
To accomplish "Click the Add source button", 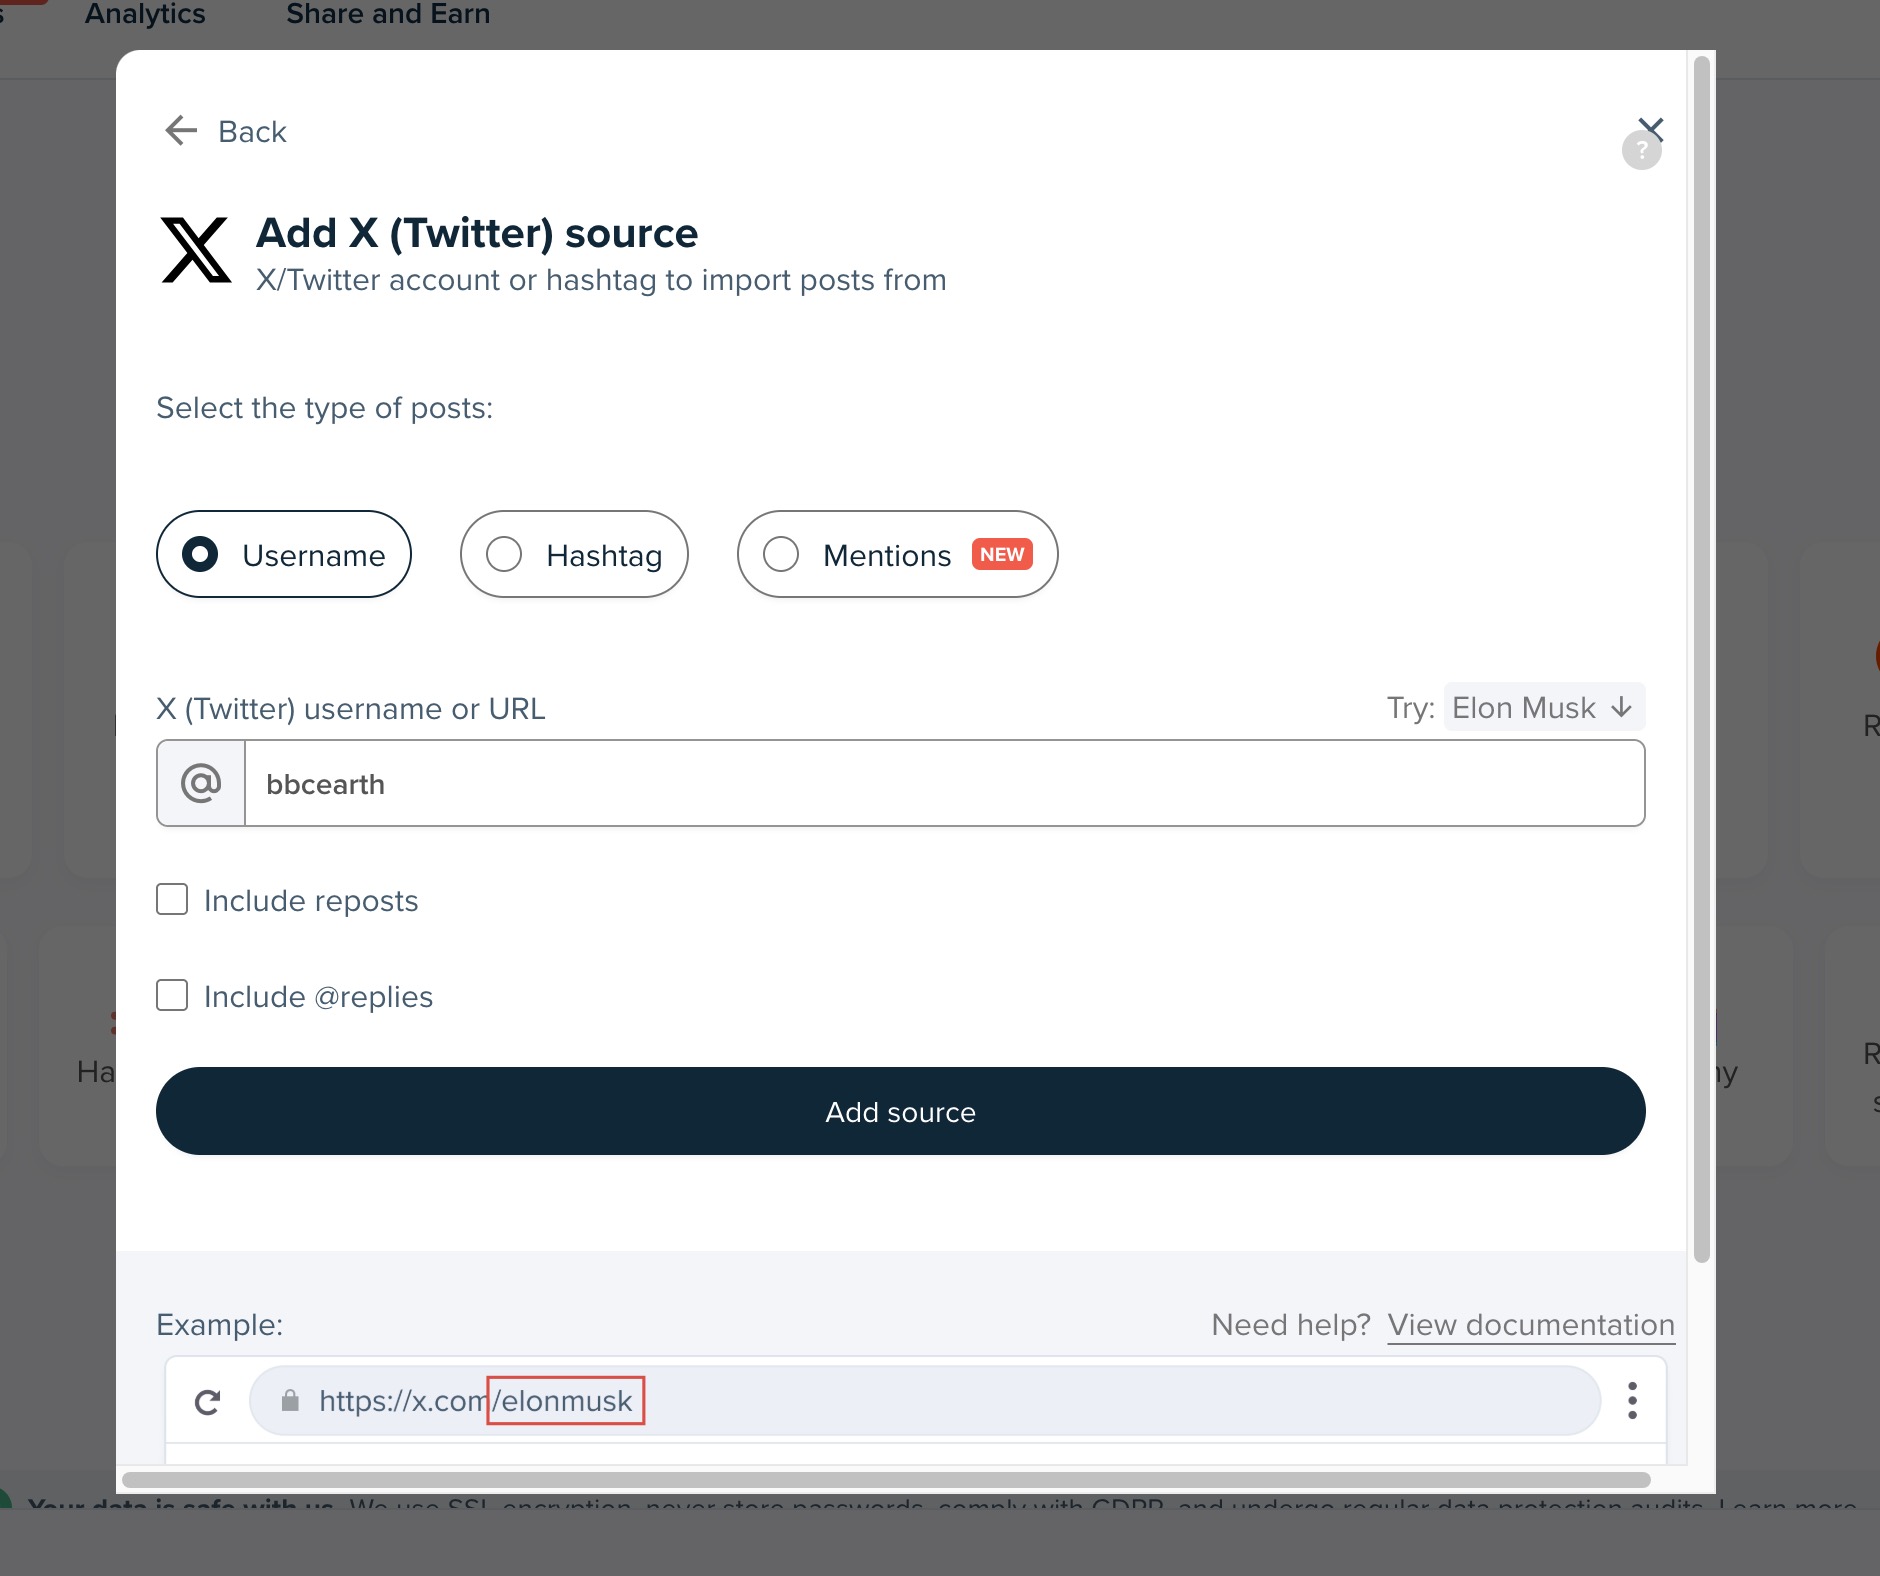I will tap(900, 1111).
